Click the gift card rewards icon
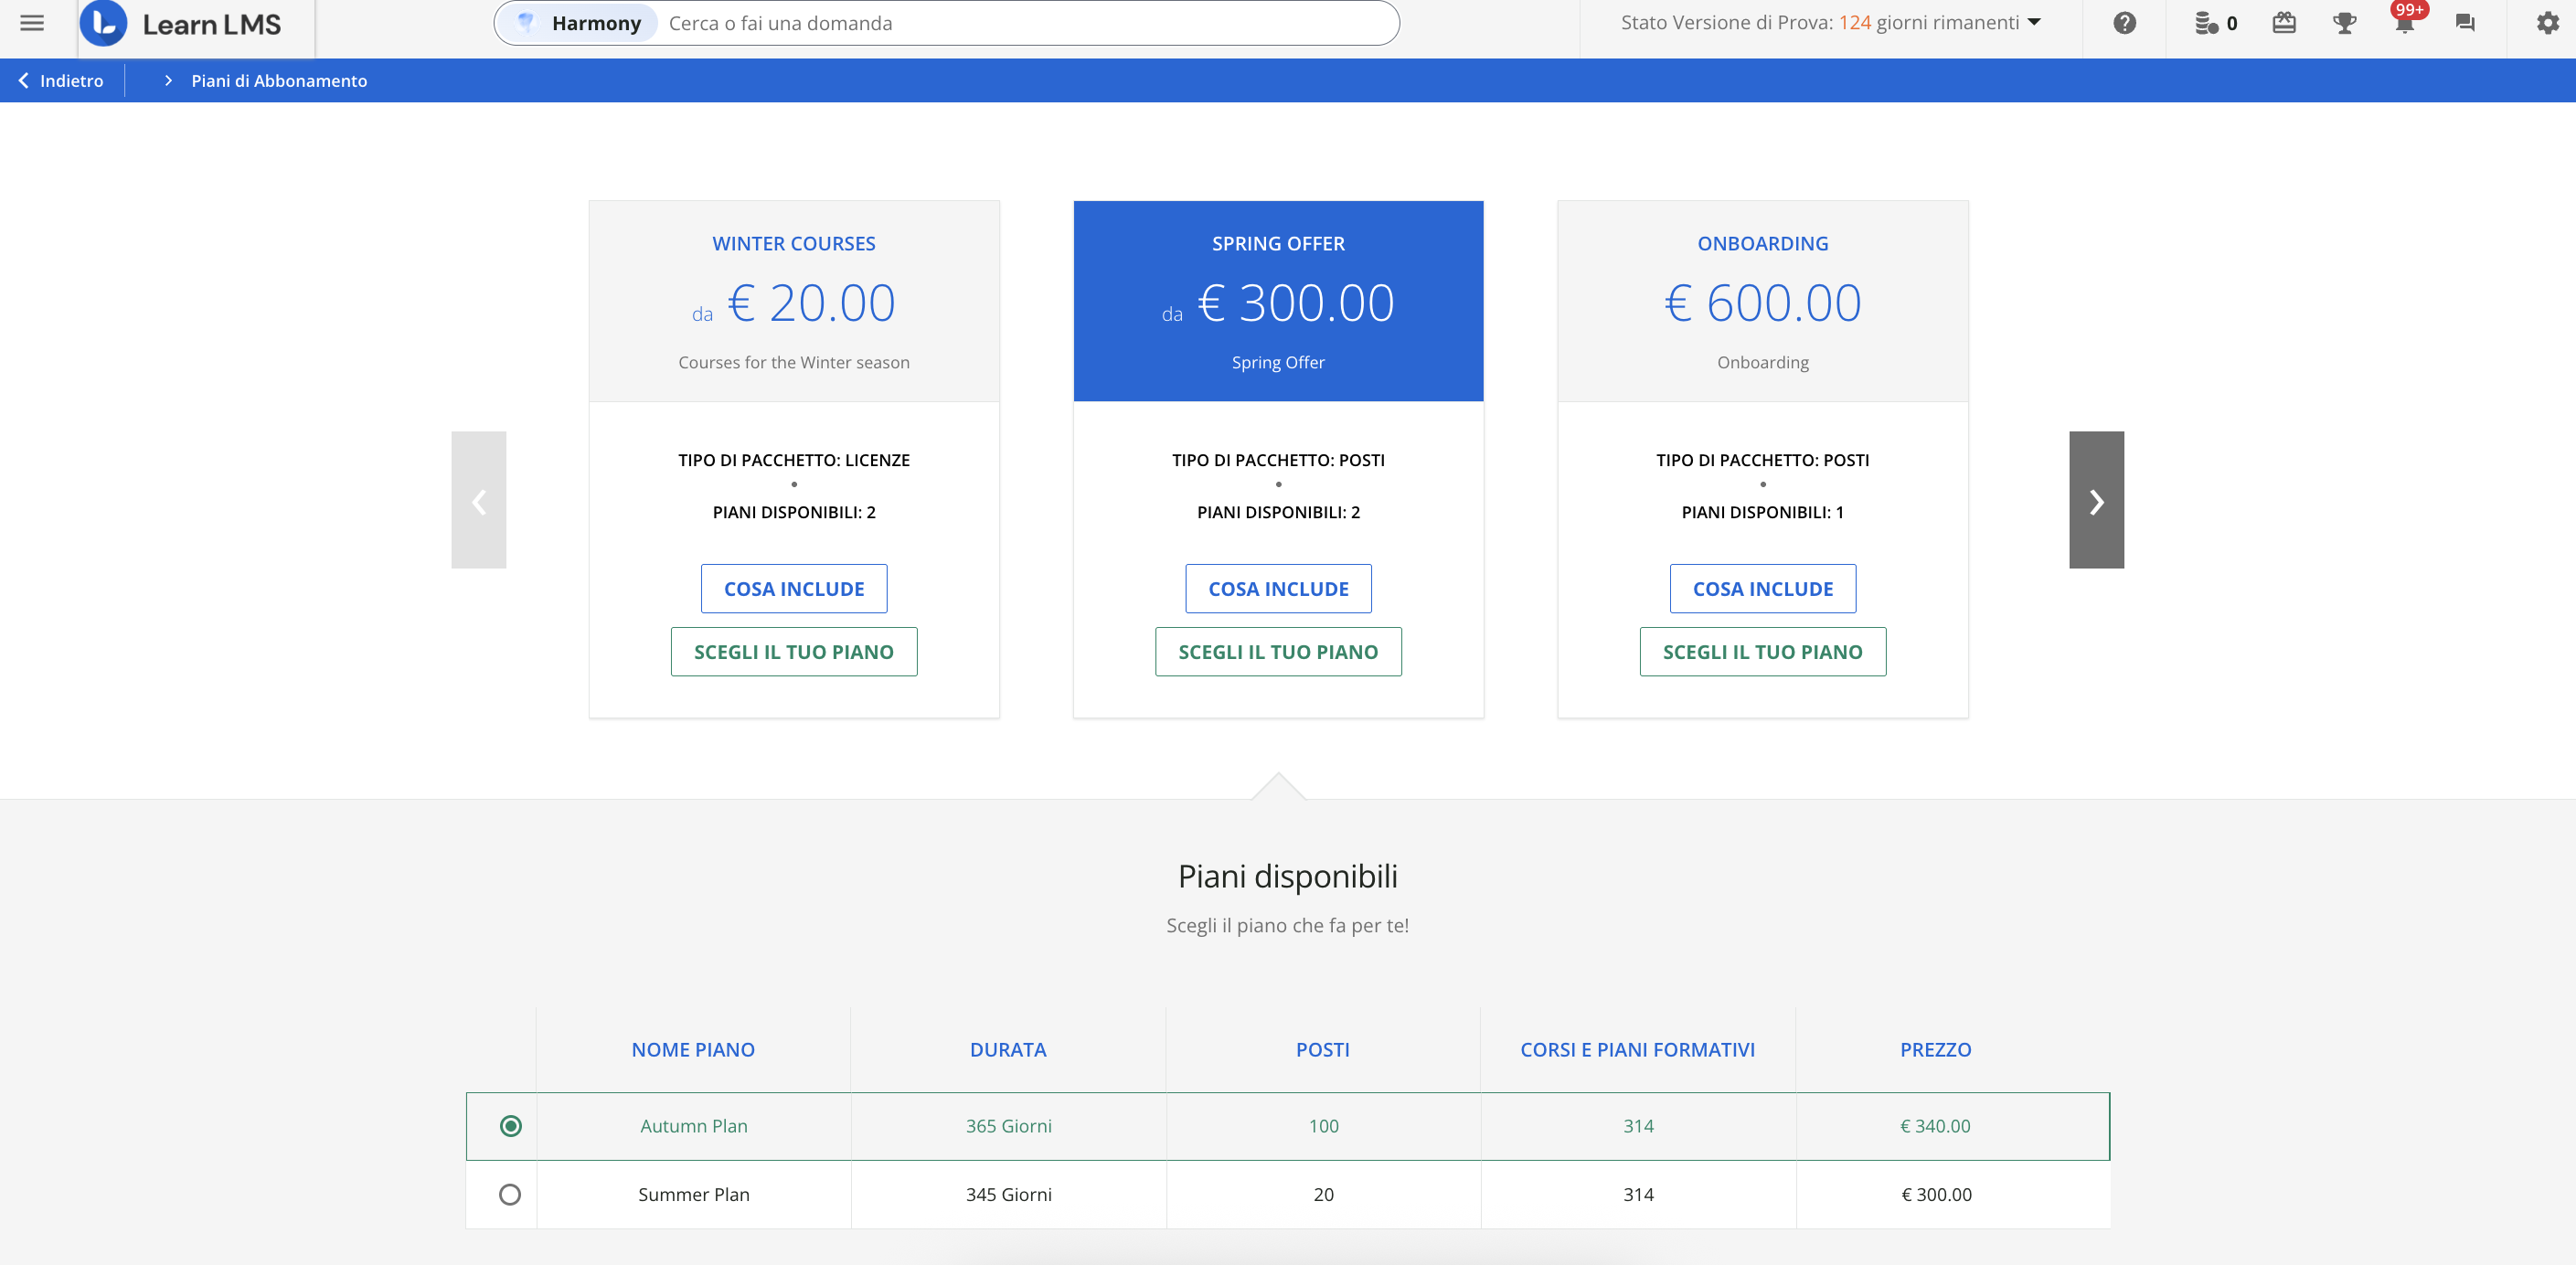2576x1265 pixels. point(2284,23)
